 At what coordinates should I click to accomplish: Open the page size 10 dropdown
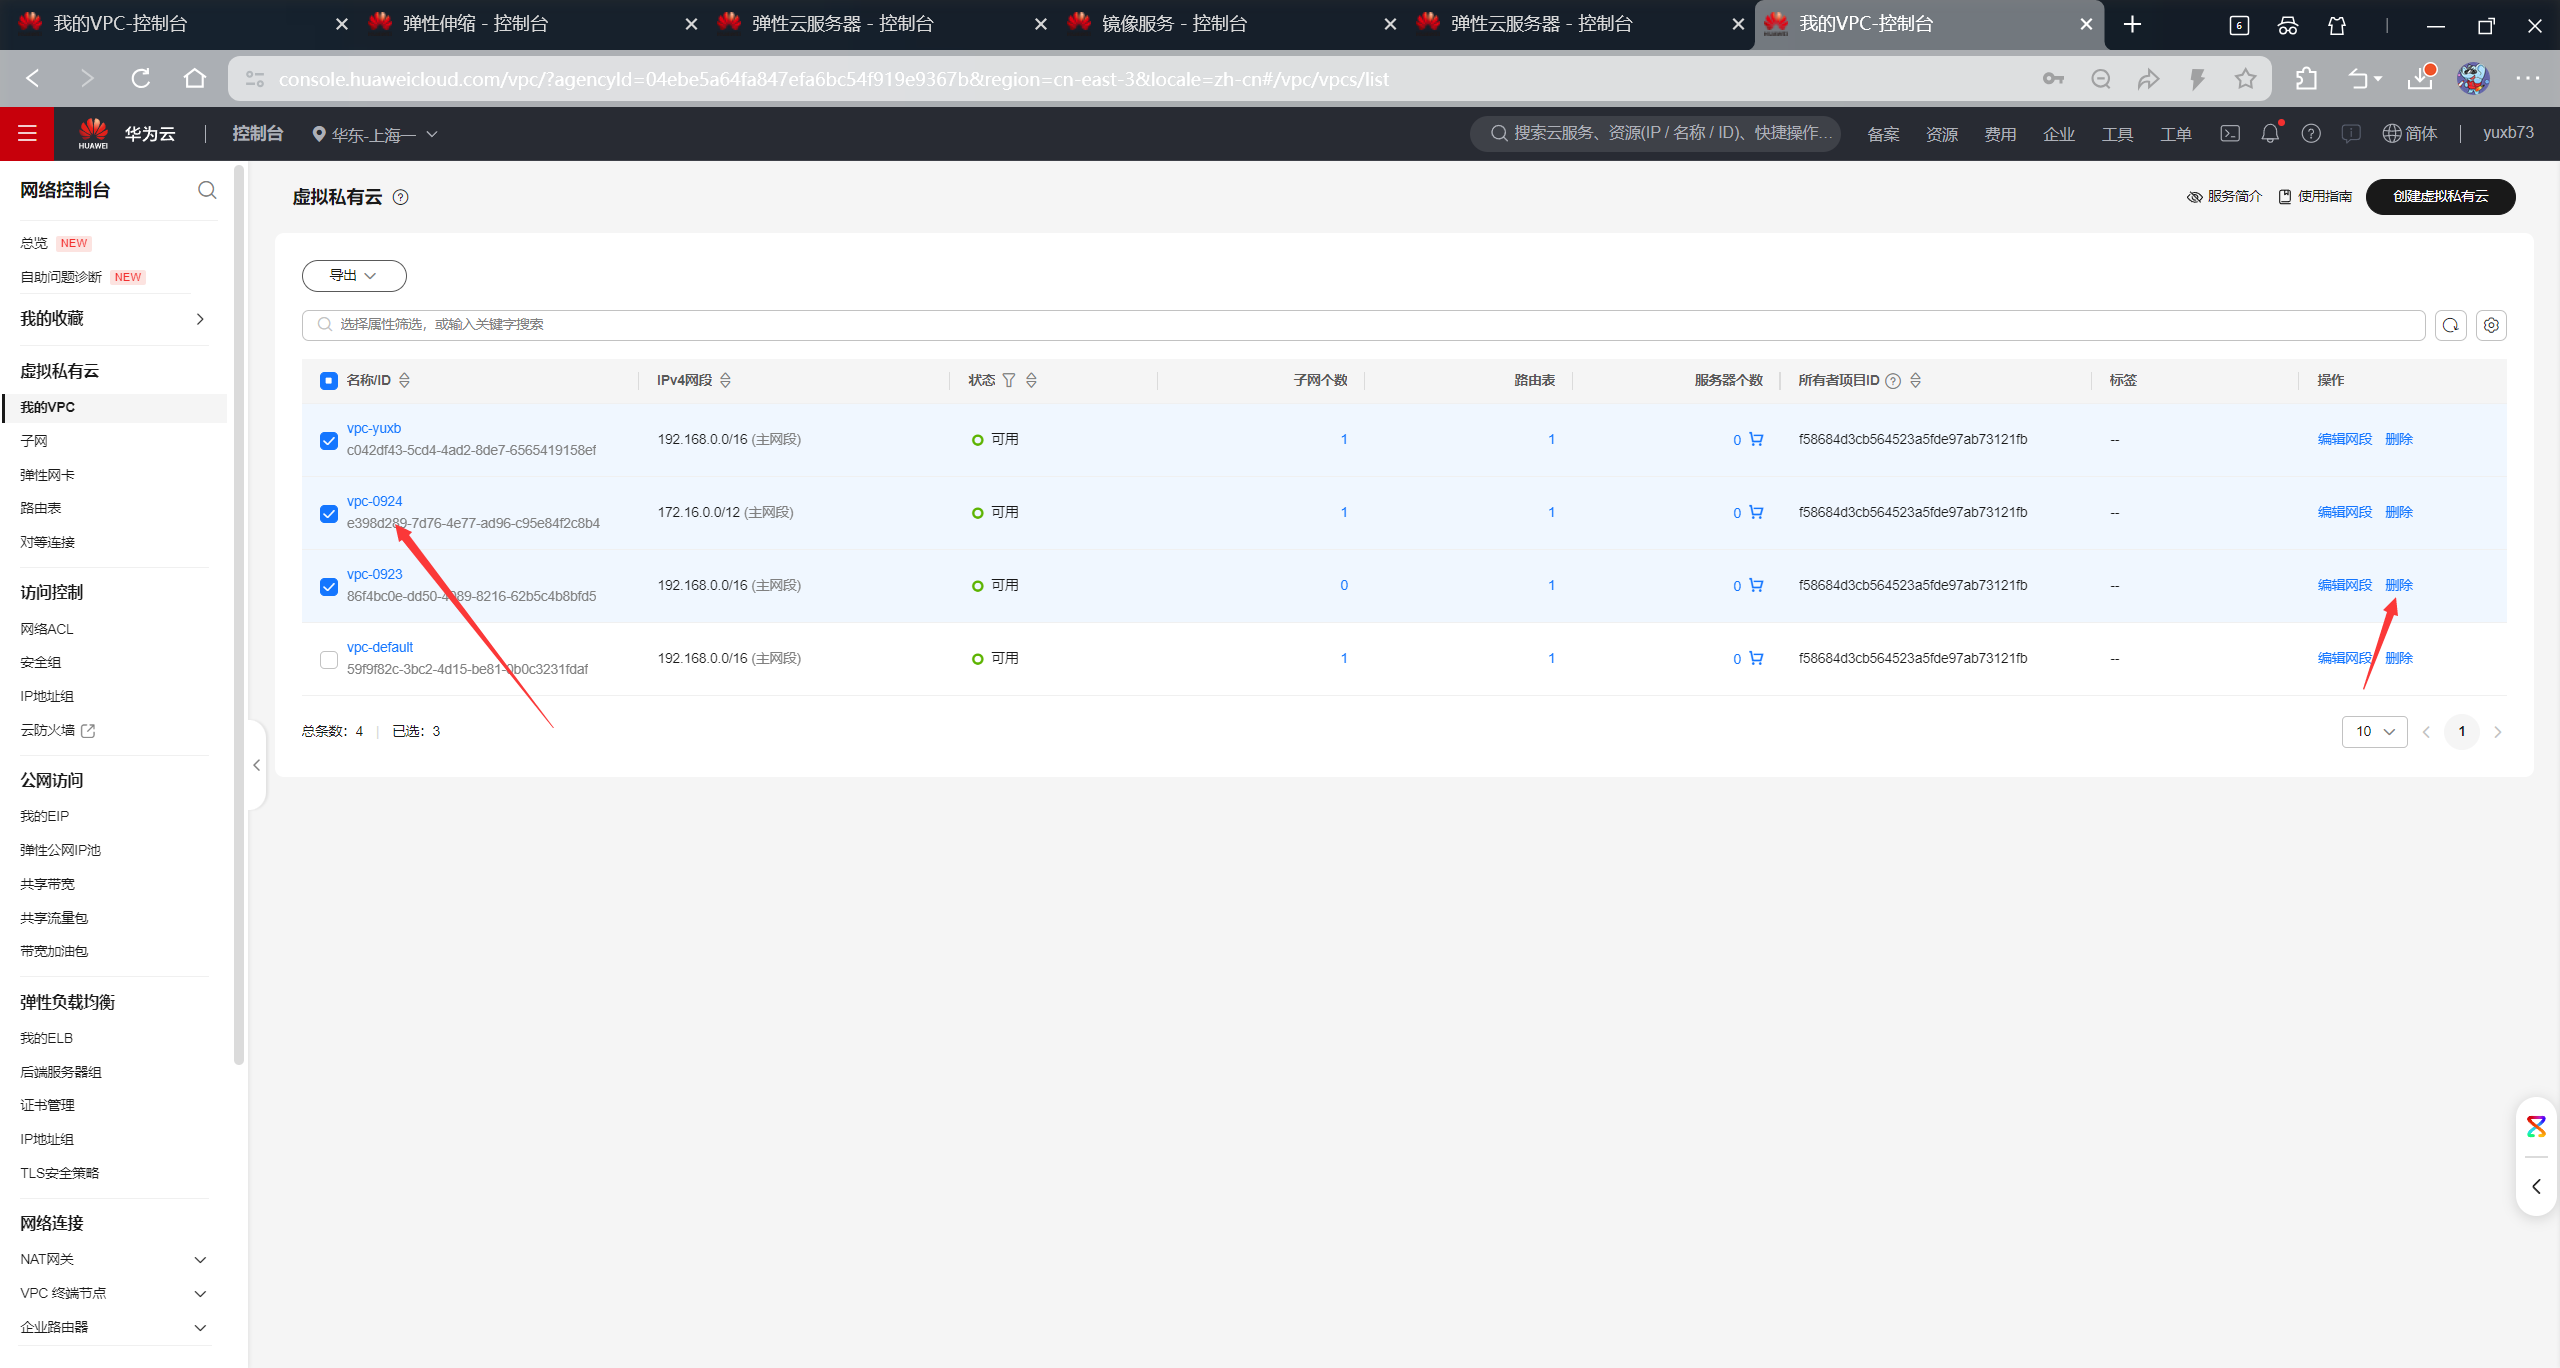[x=2374, y=732]
